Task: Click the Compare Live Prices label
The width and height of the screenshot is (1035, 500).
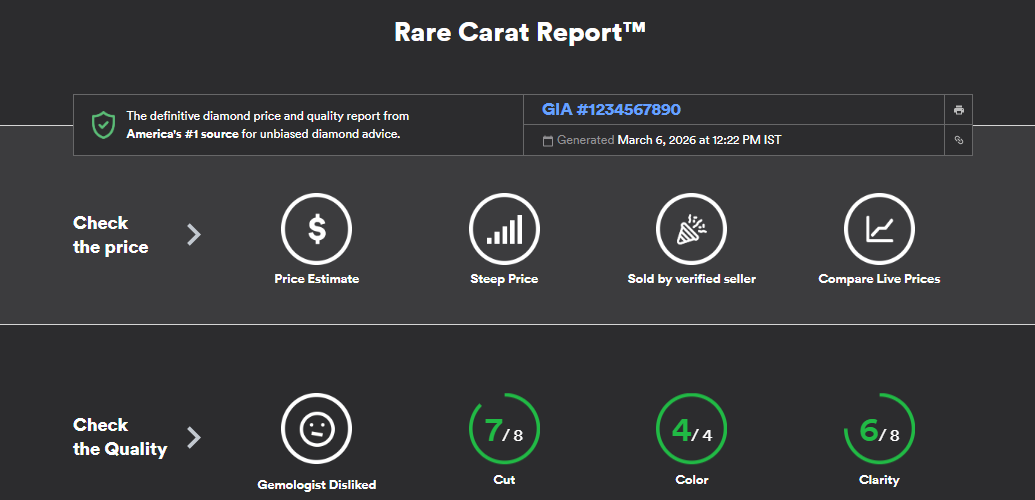Action: pyautogui.click(x=879, y=279)
